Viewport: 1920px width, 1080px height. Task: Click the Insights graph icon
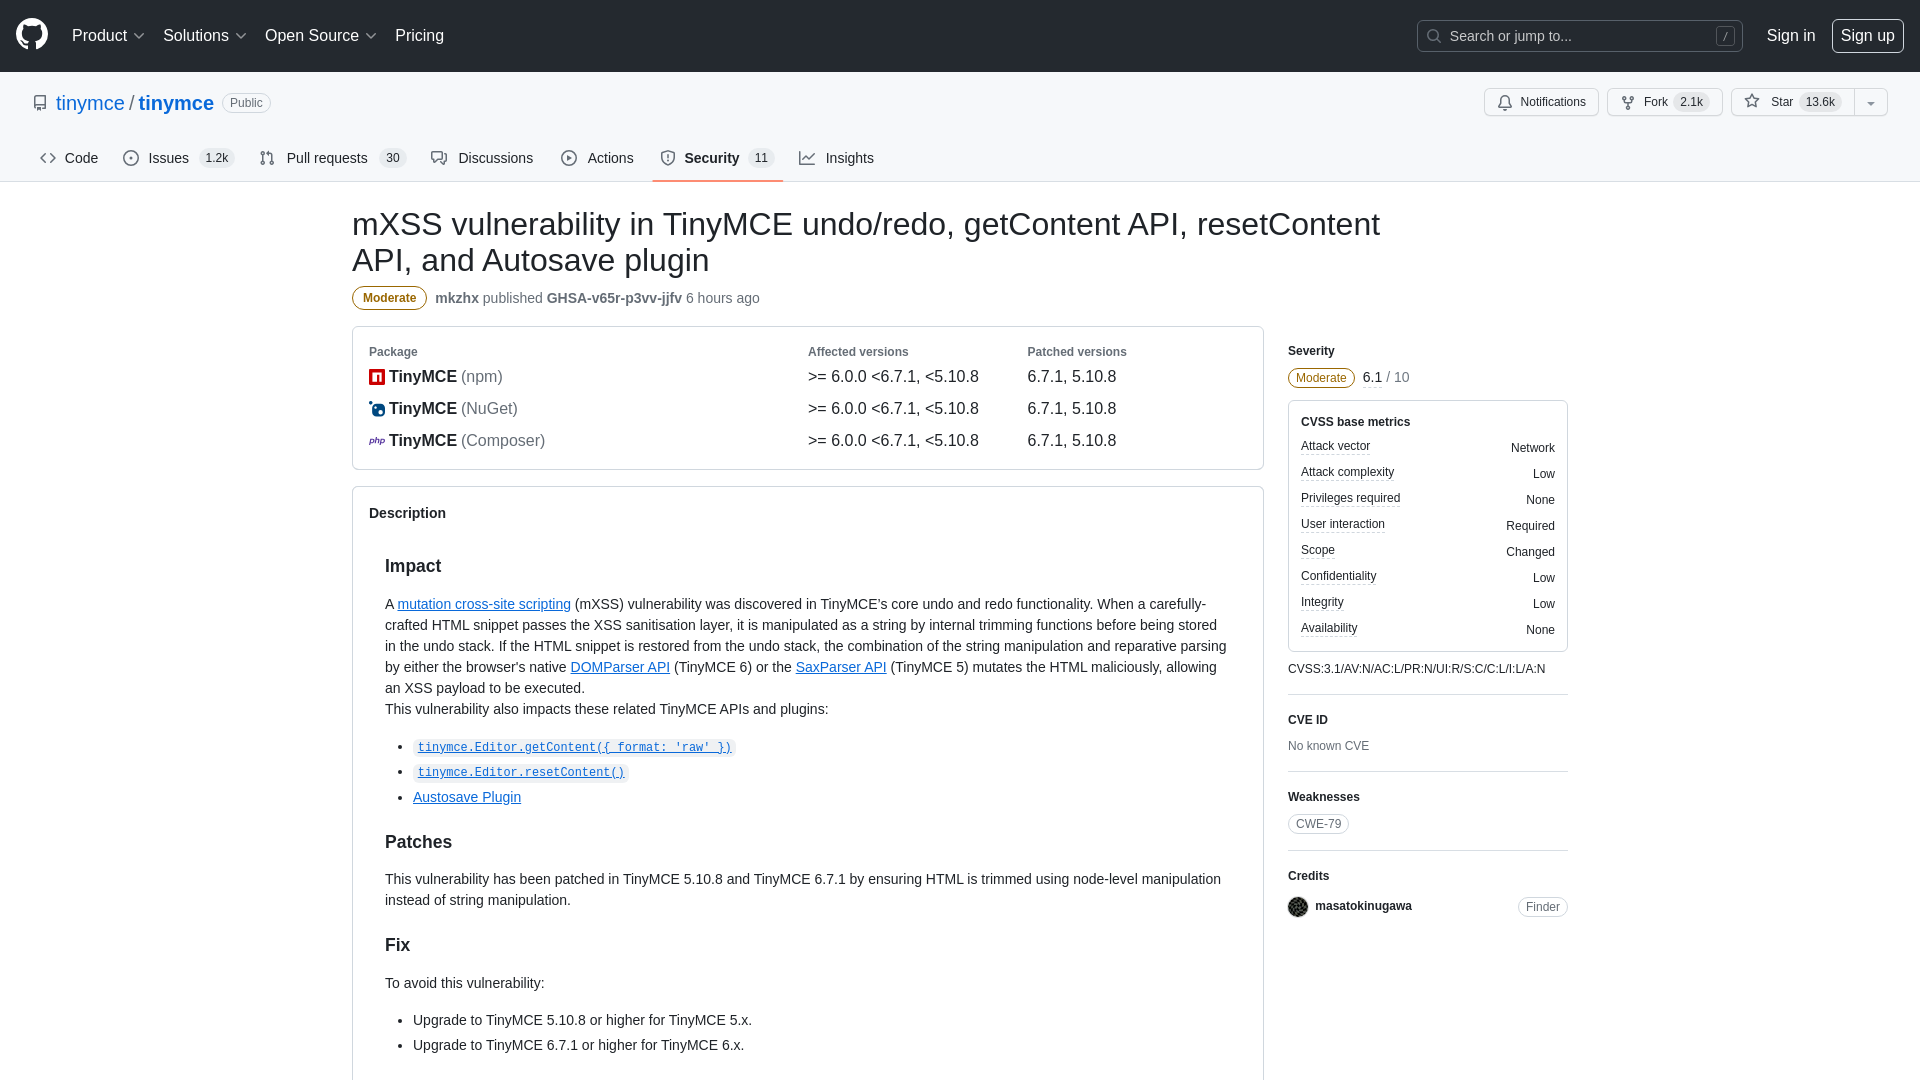(807, 158)
